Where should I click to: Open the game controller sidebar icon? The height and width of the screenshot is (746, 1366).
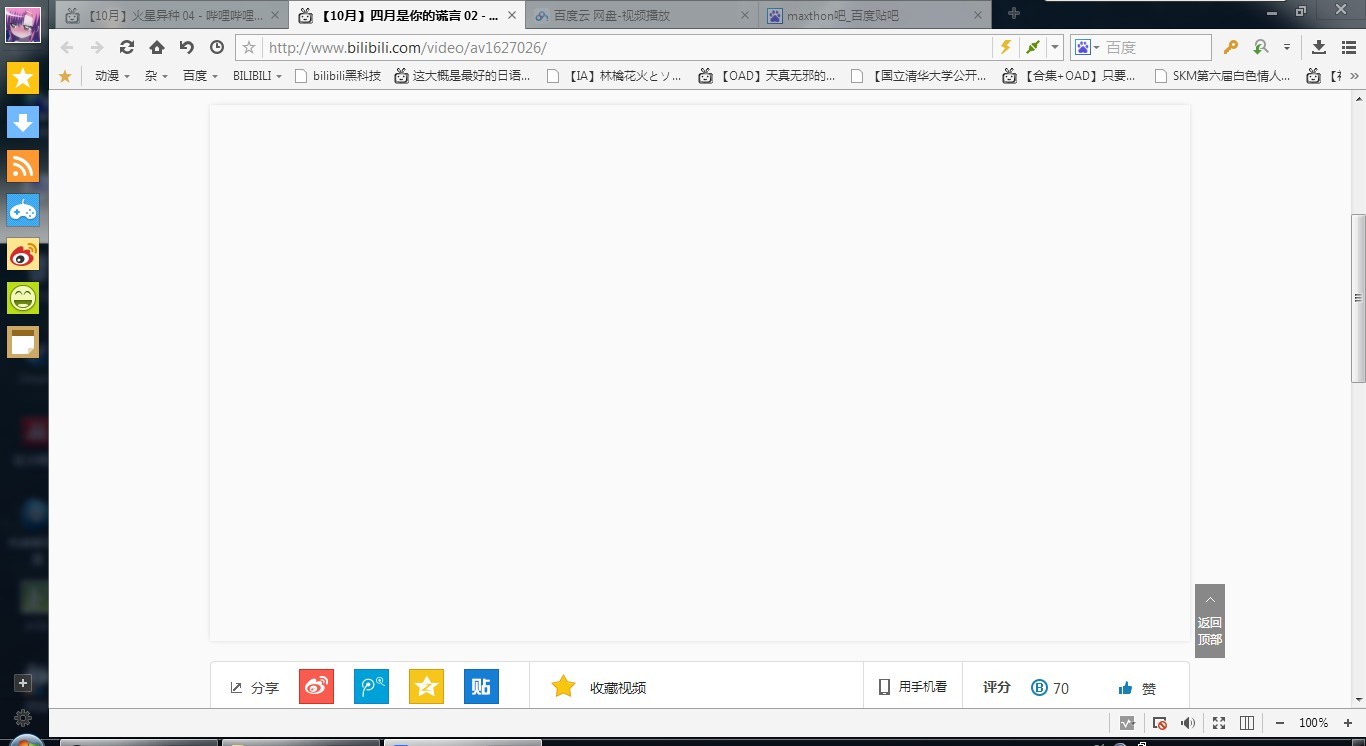point(23,210)
